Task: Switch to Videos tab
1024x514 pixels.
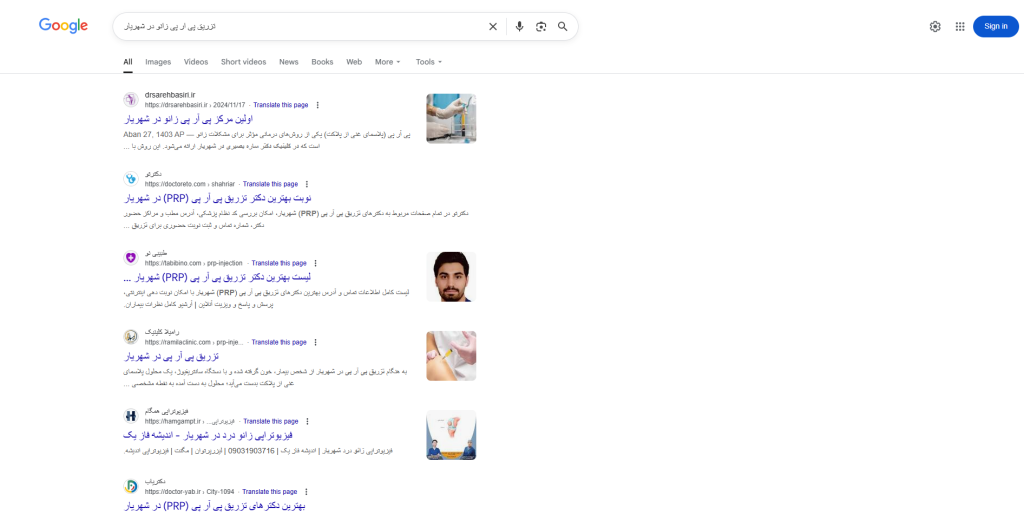Action: tap(196, 62)
